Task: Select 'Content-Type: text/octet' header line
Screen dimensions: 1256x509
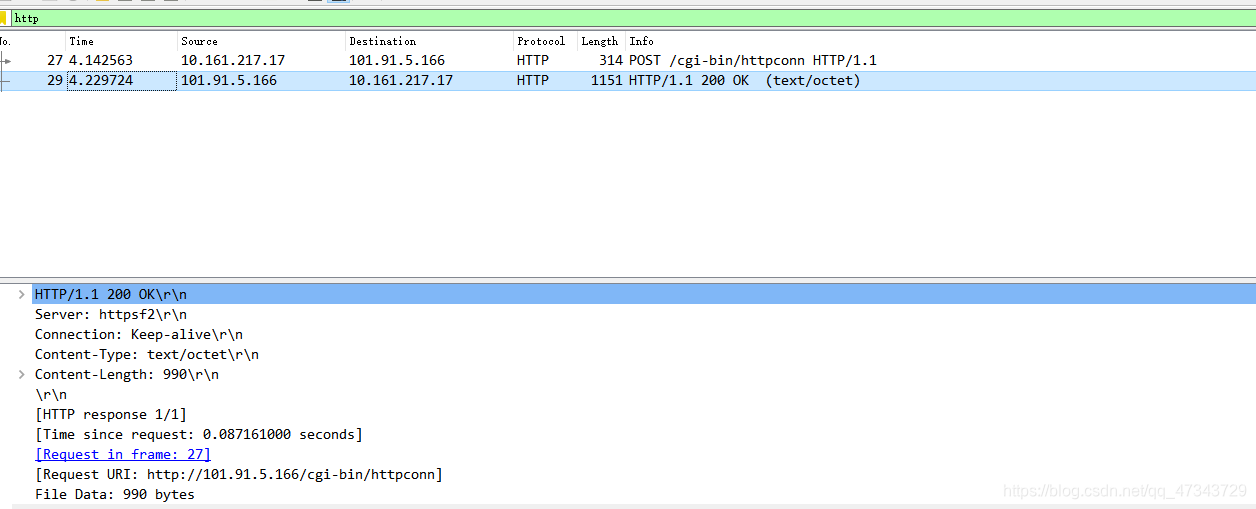Action: 146,354
